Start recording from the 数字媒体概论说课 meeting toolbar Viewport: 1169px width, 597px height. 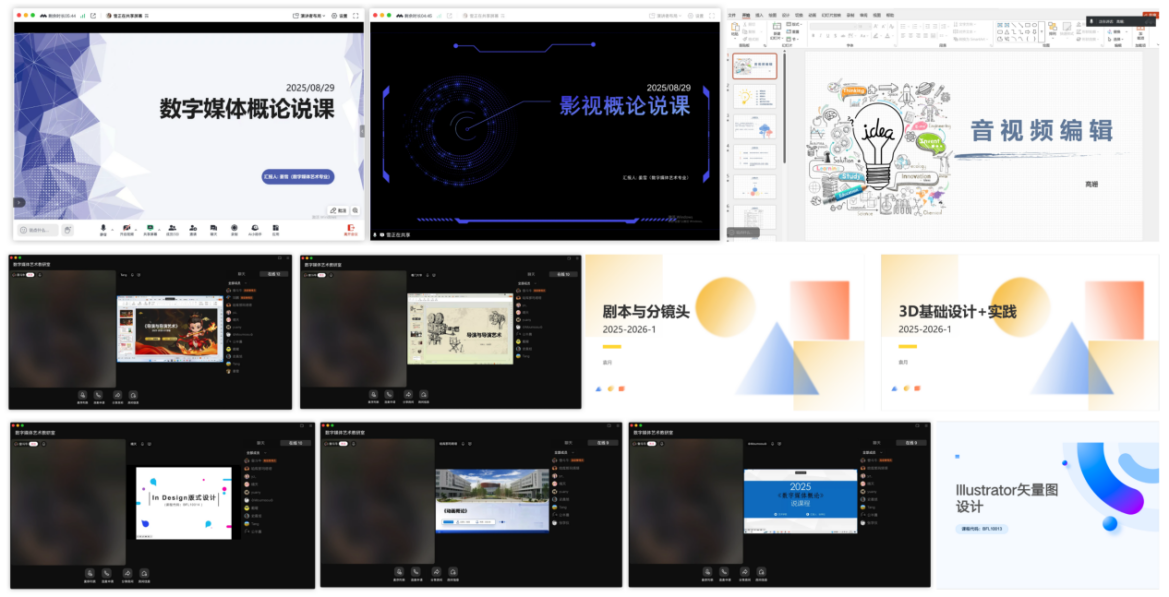click(x=234, y=229)
